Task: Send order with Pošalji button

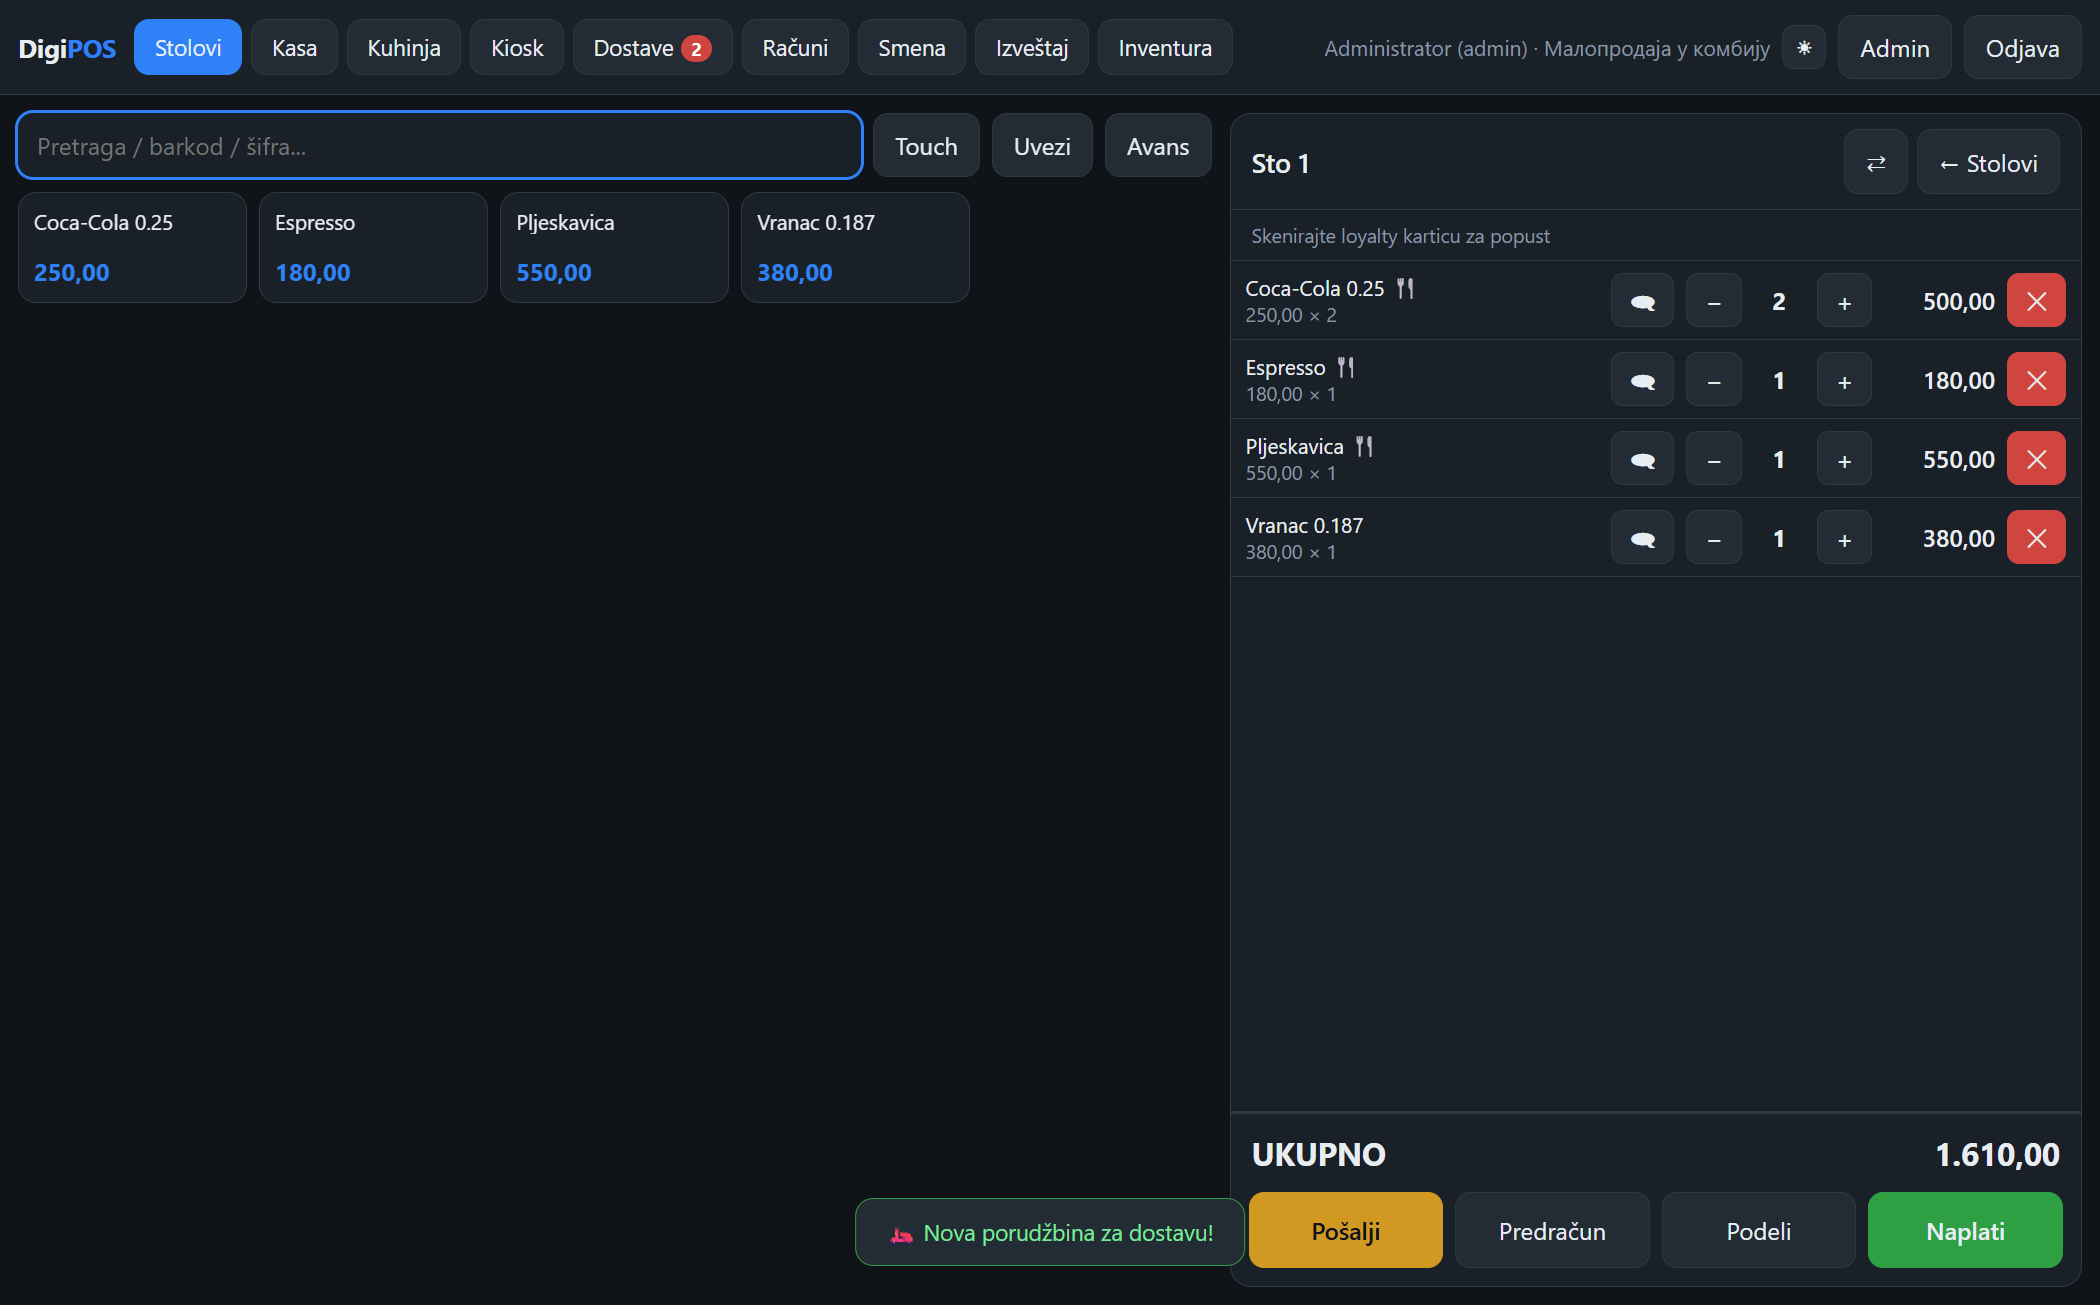Action: click(x=1346, y=1231)
